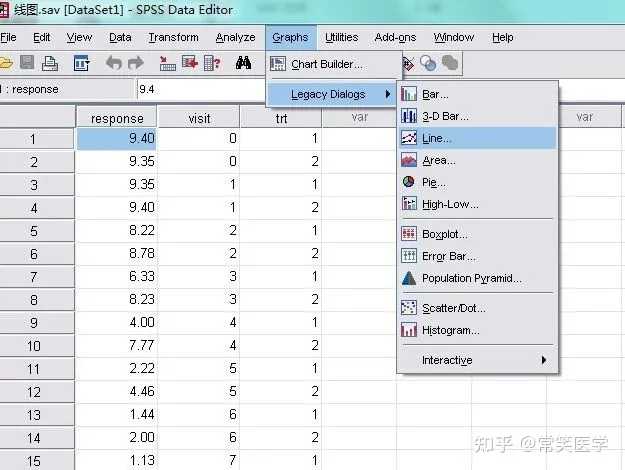Click the grey Show All Variables circles icon

click(x=450, y=63)
